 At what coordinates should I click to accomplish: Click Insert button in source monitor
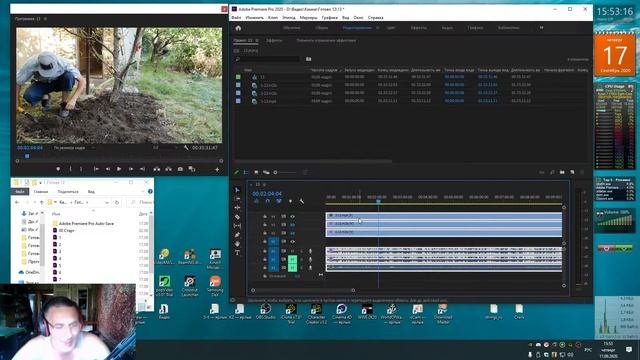coord(157,169)
